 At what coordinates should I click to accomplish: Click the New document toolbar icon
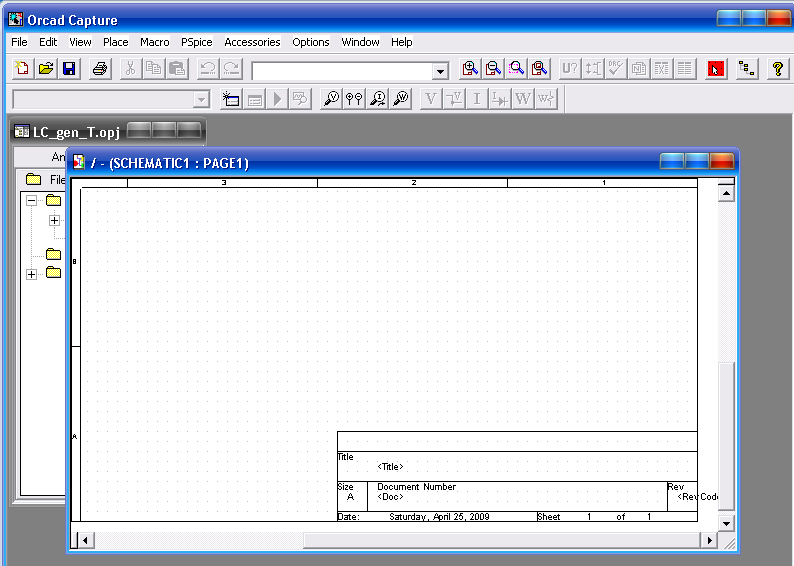click(x=22, y=68)
